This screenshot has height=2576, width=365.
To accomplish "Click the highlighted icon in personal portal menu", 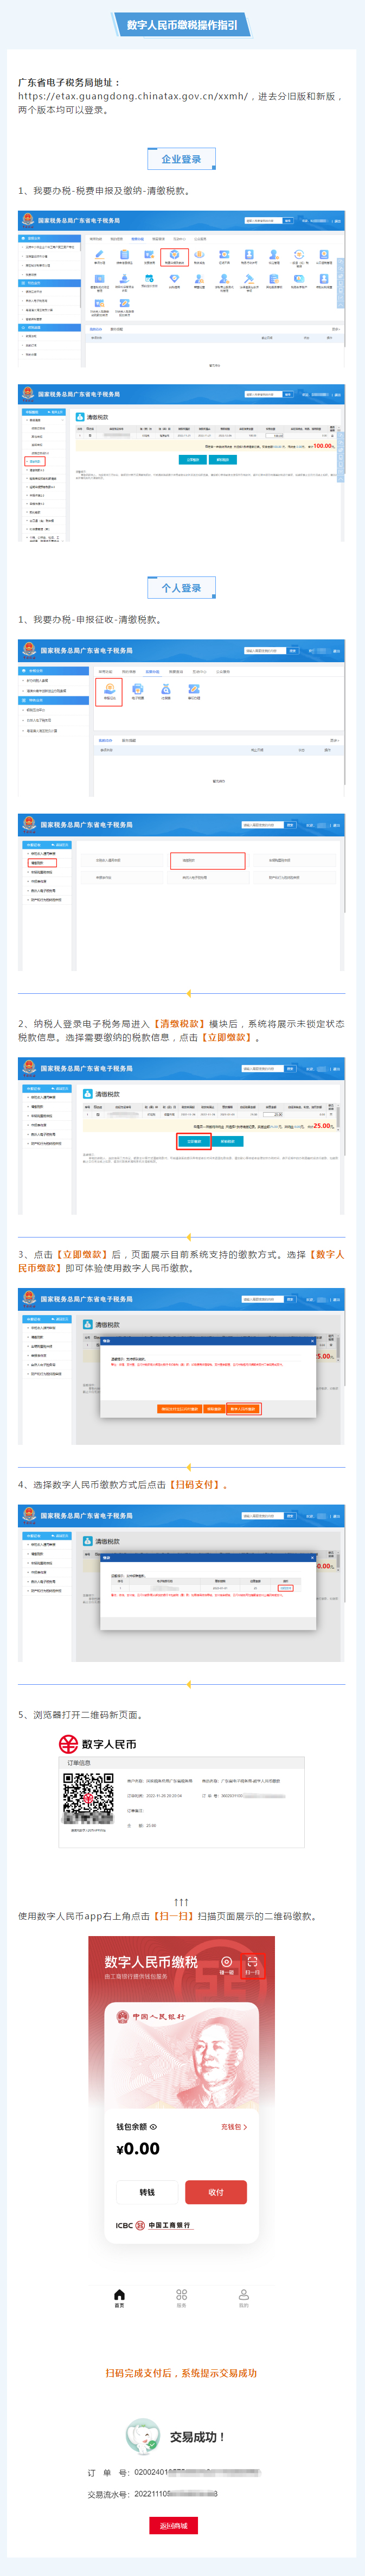I will click(109, 690).
